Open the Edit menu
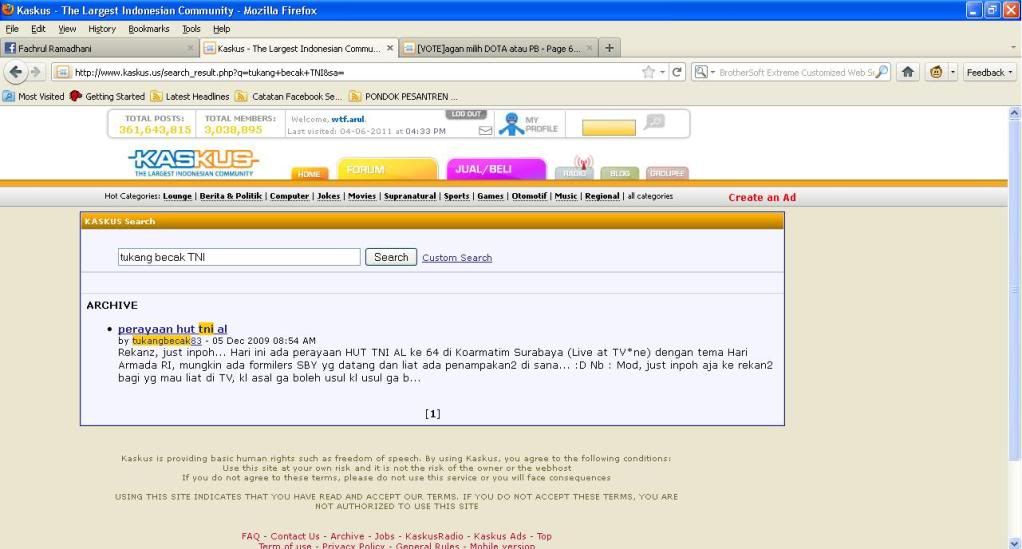The image size is (1022, 549). coord(38,29)
